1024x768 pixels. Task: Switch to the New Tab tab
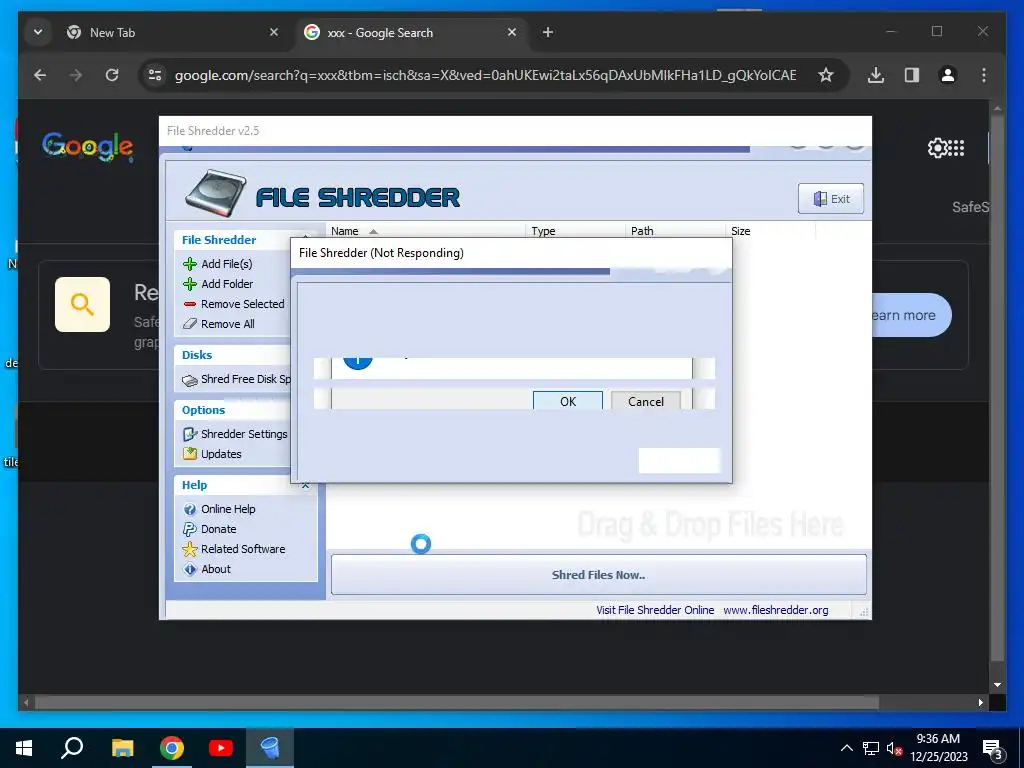tap(172, 33)
